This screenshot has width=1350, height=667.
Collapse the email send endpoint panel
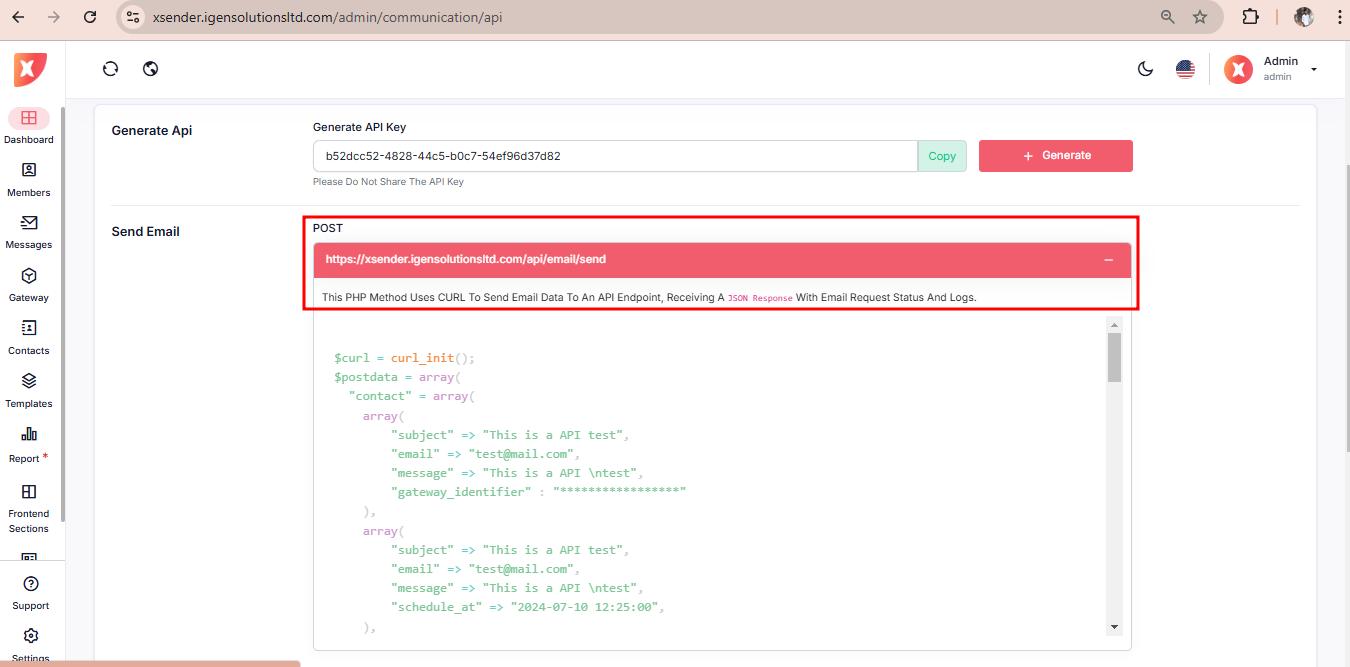[x=1108, y=260]
